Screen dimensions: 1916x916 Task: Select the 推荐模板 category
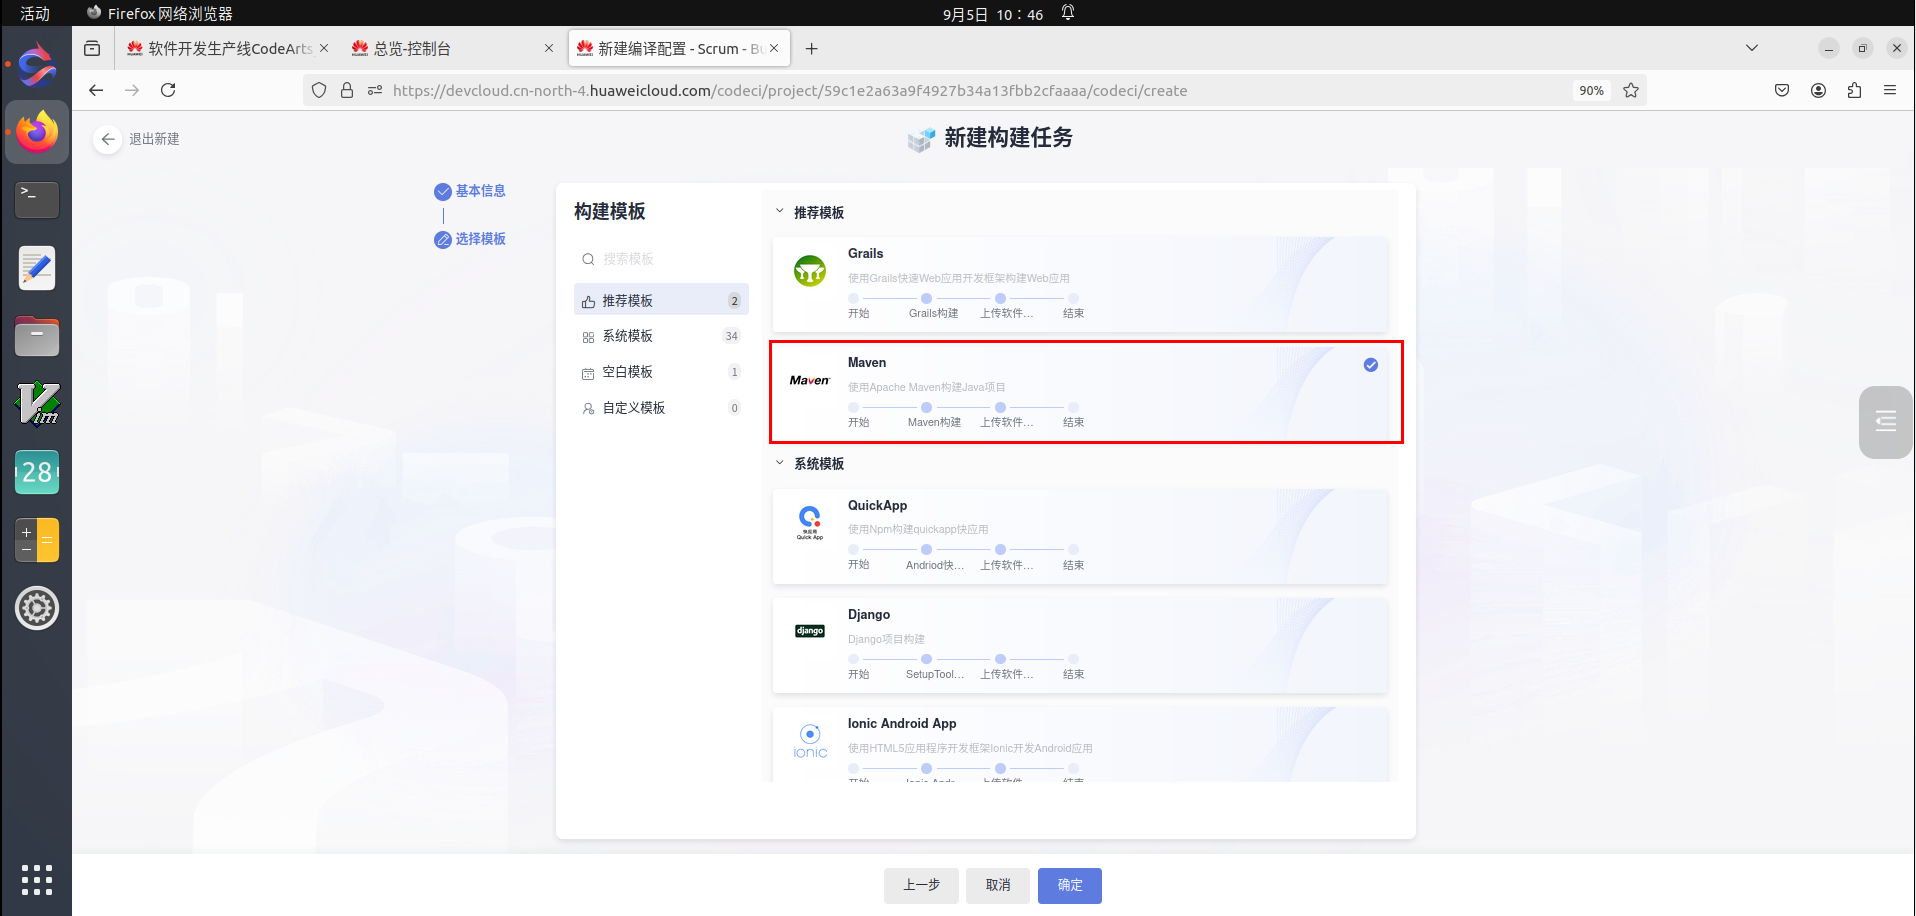coord(661,301)
